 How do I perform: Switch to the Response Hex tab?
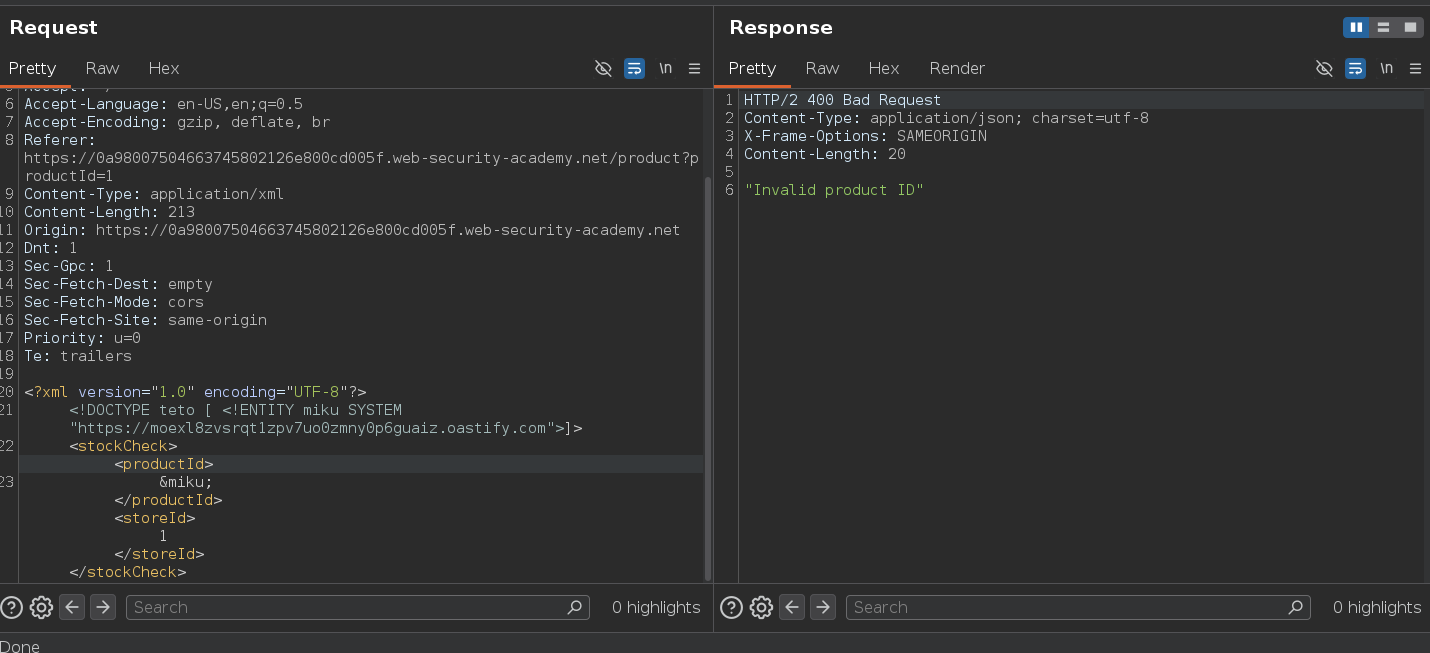pos(884,68)
